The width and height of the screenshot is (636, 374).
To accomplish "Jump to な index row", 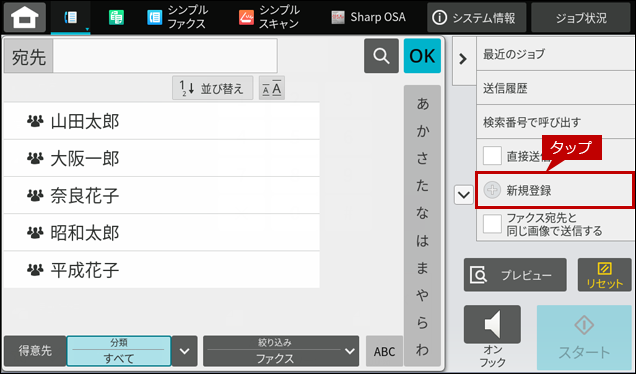I will [422, 213].
